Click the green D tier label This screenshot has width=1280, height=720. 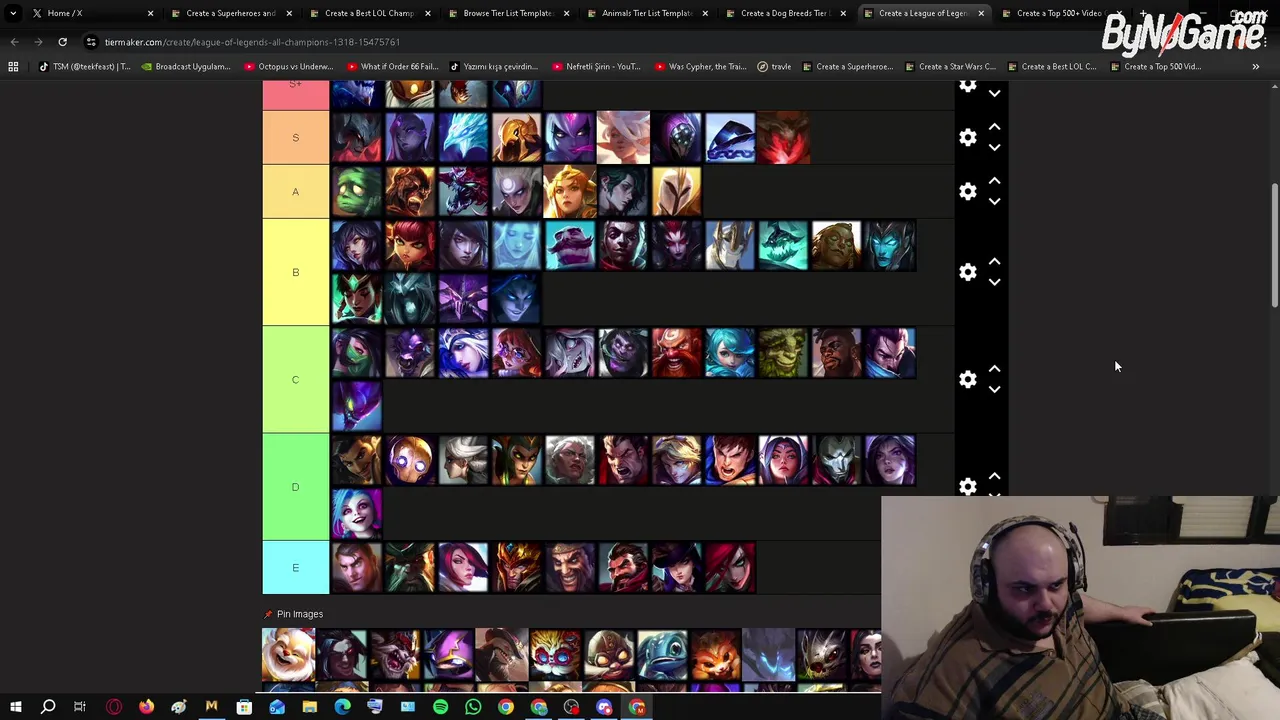click(x=295, y=486)
